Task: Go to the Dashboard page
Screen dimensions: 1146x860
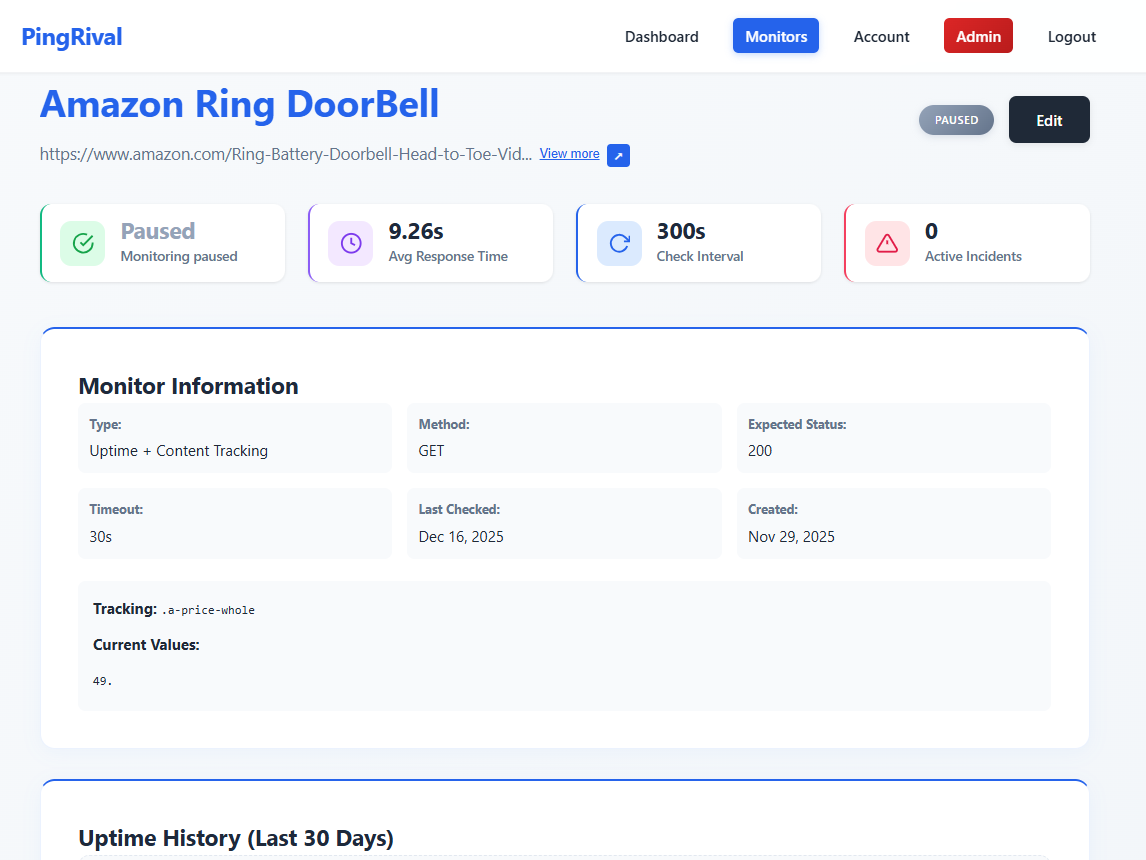Action: click(661, 37)
